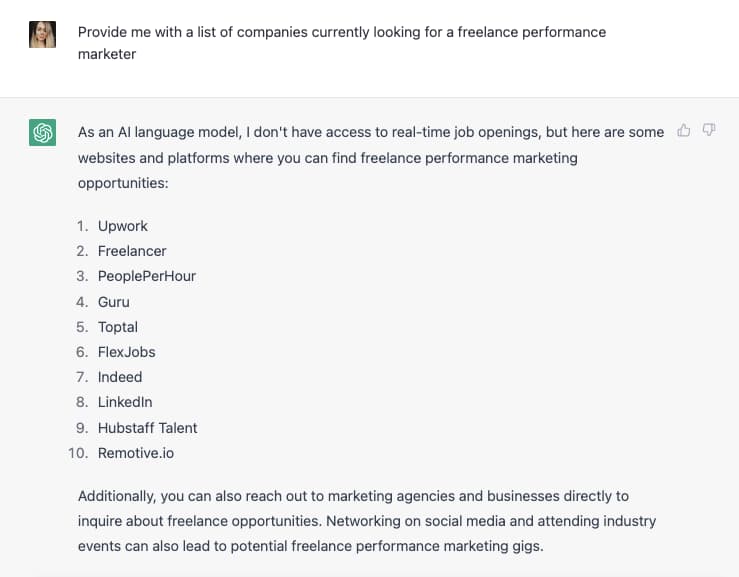Viewport: 739px width, 577px height.
Task: Select the Upwork list item
Action: click(122, 226)
